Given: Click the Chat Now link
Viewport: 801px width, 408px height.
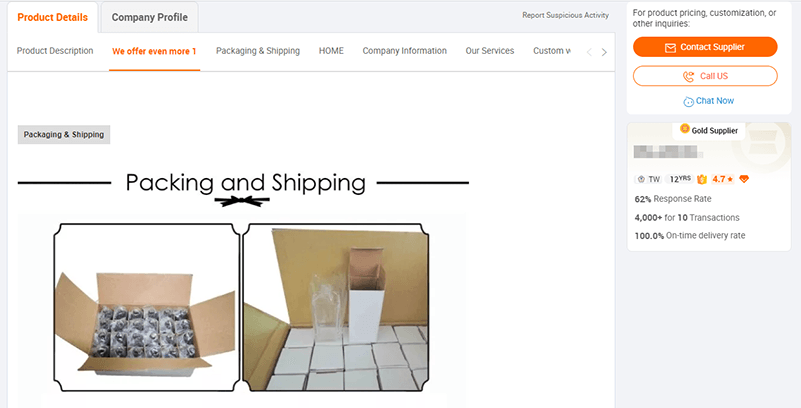Looking at the screenshot, I should click(715, 101).
